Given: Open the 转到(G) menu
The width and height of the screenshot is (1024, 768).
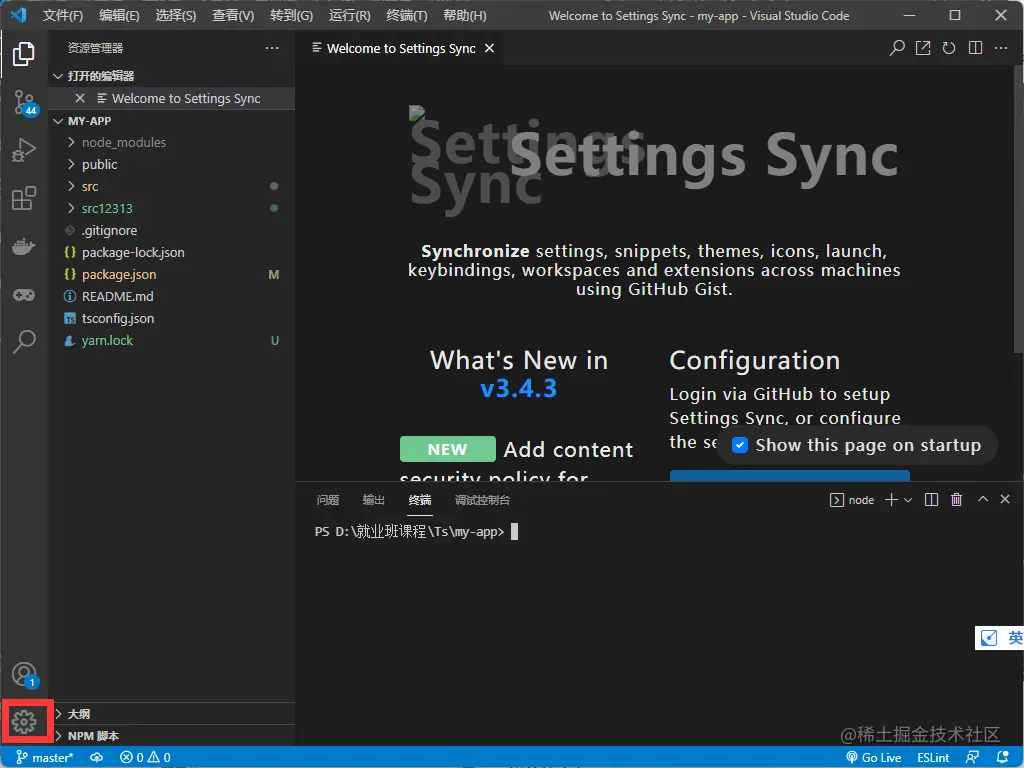Looking at the screenshot, I should pos(291,16).
